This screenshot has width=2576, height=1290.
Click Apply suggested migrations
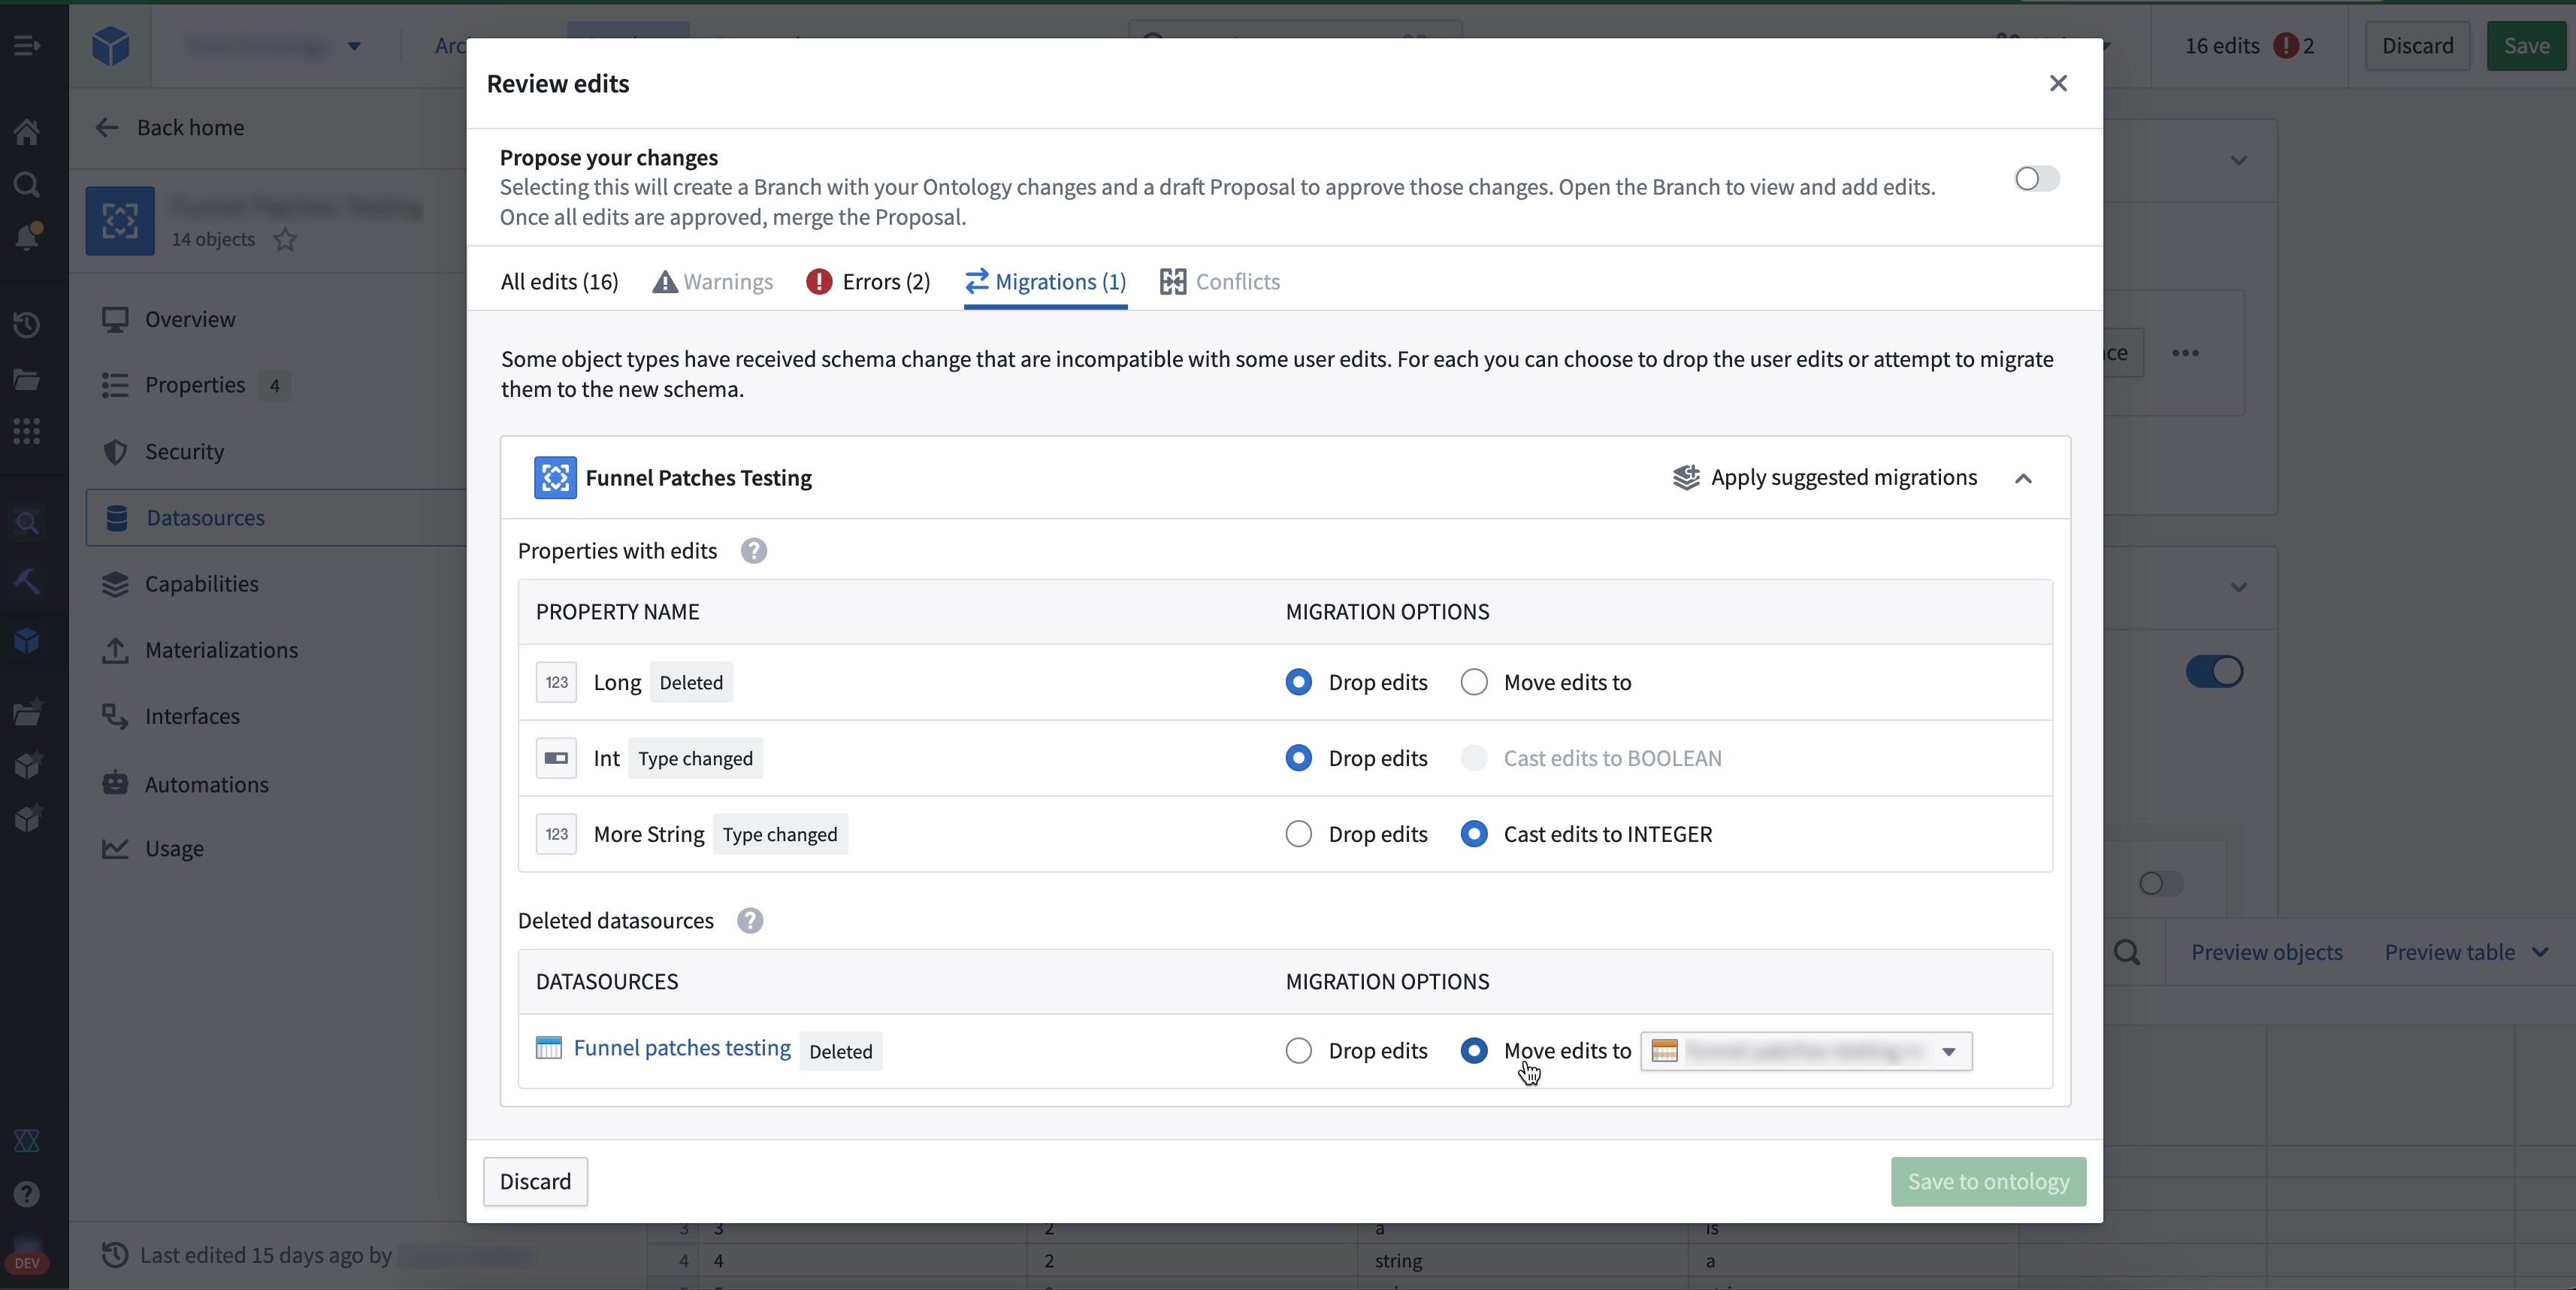coord(1825,478)
